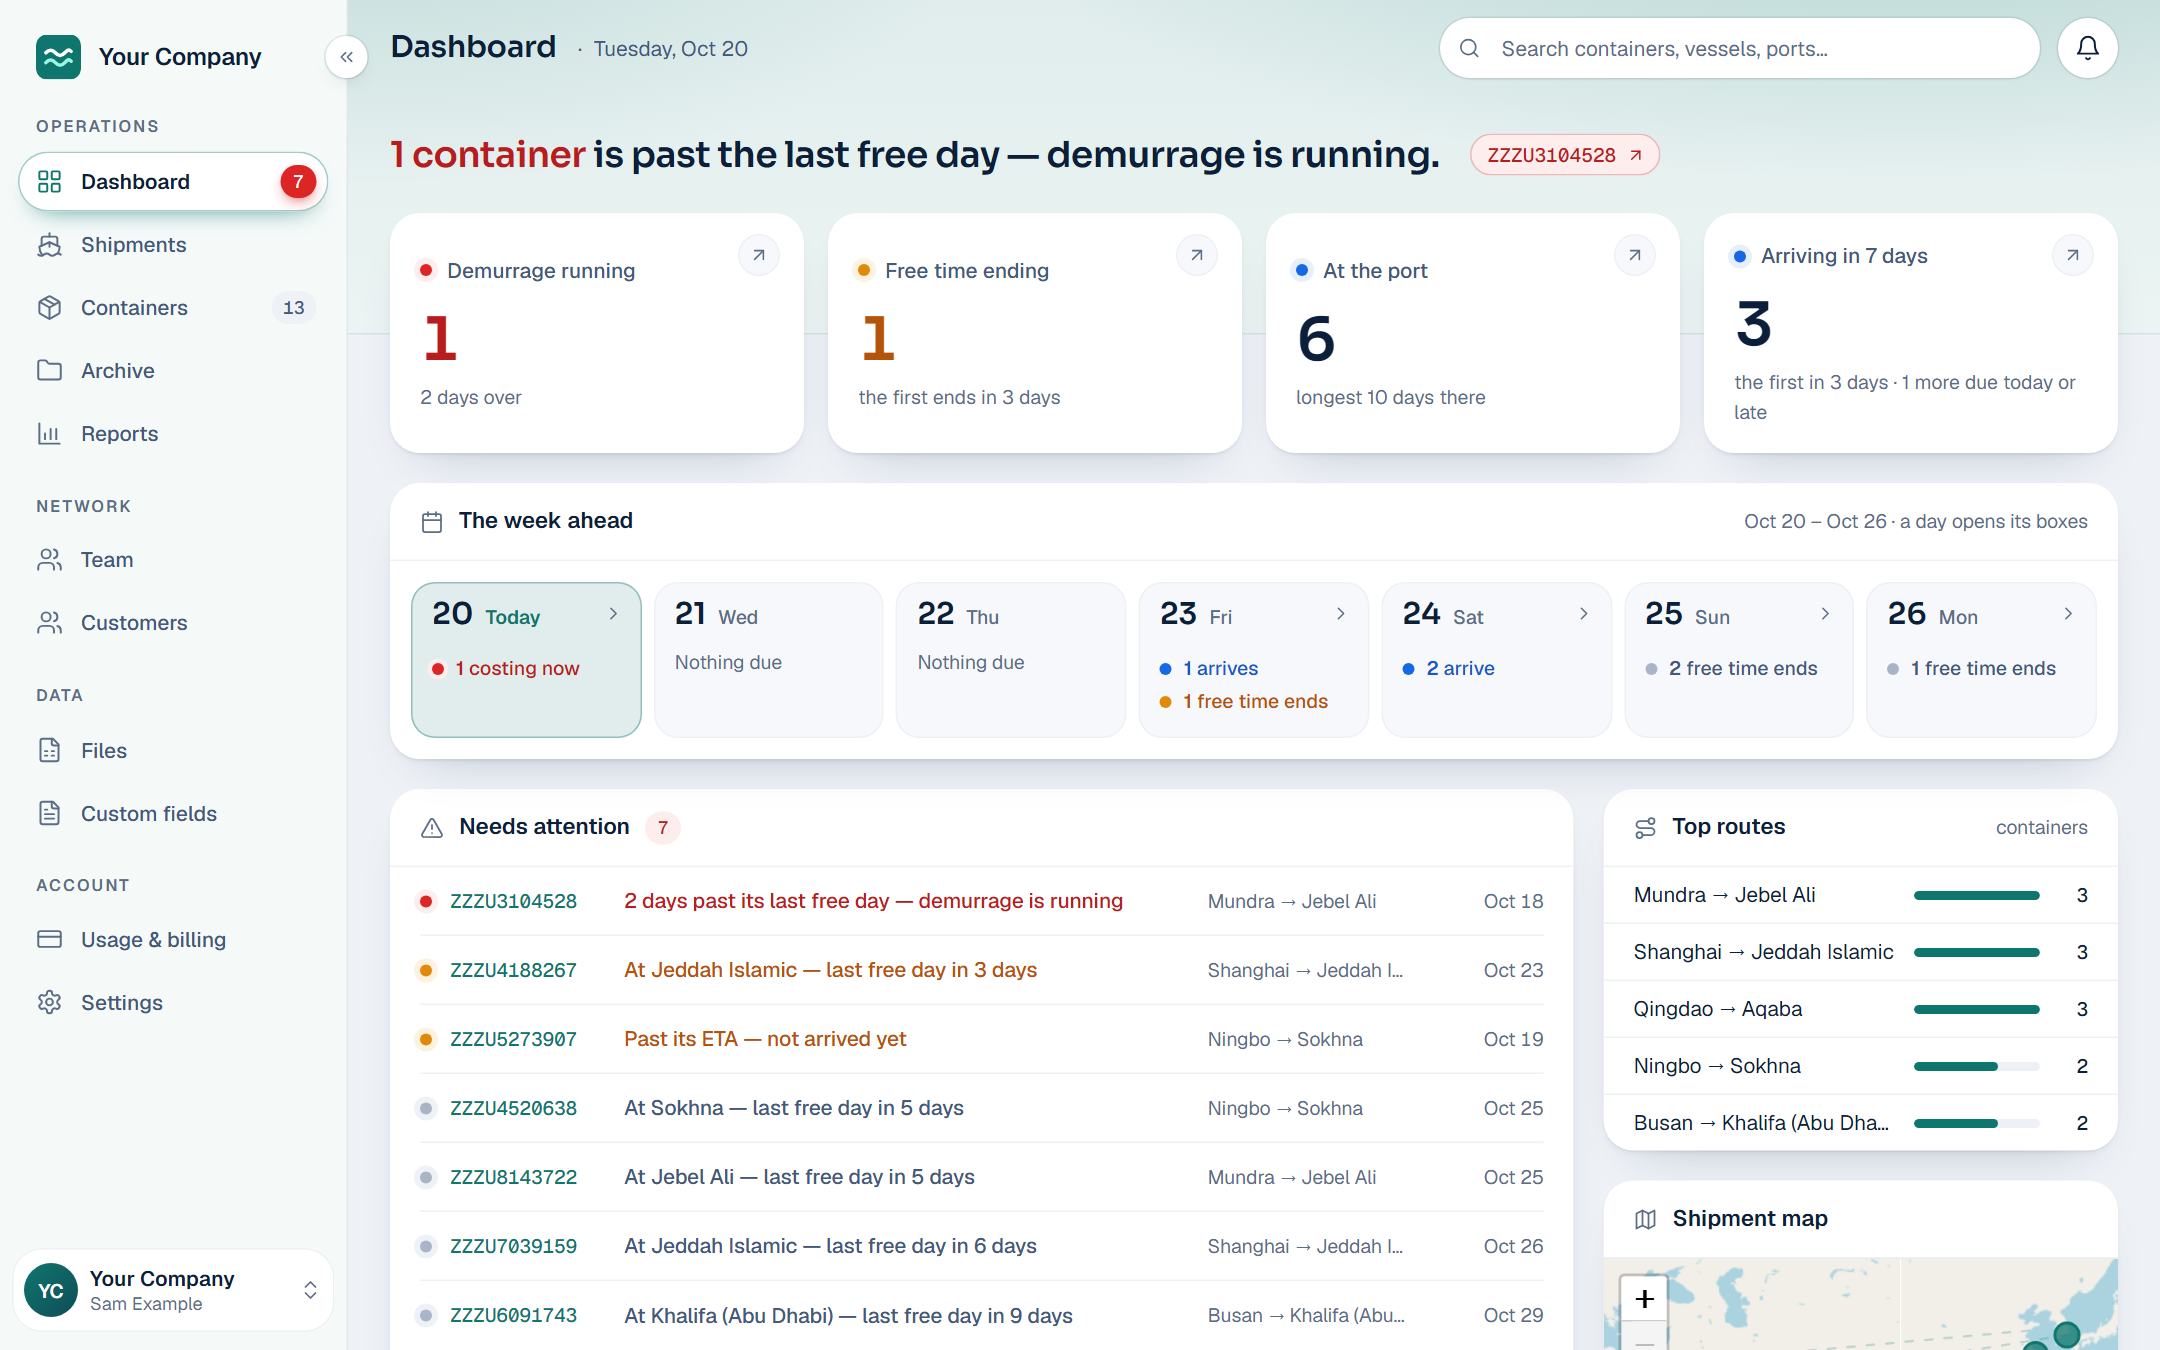Click the Custom fields document icon
The width and height of the screenshot is (2160, 1350).
pyautogui.click(x=49, y=814)
